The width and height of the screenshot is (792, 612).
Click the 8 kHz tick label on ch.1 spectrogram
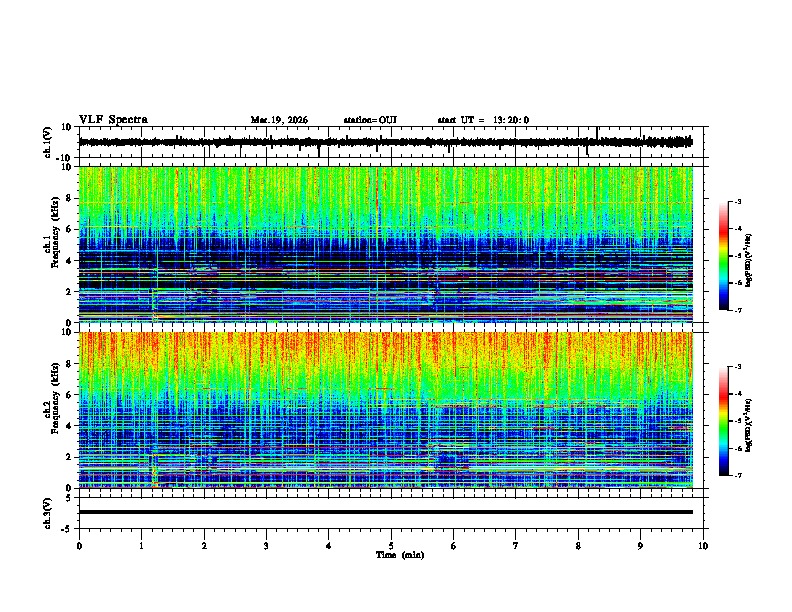pos(69,198)
